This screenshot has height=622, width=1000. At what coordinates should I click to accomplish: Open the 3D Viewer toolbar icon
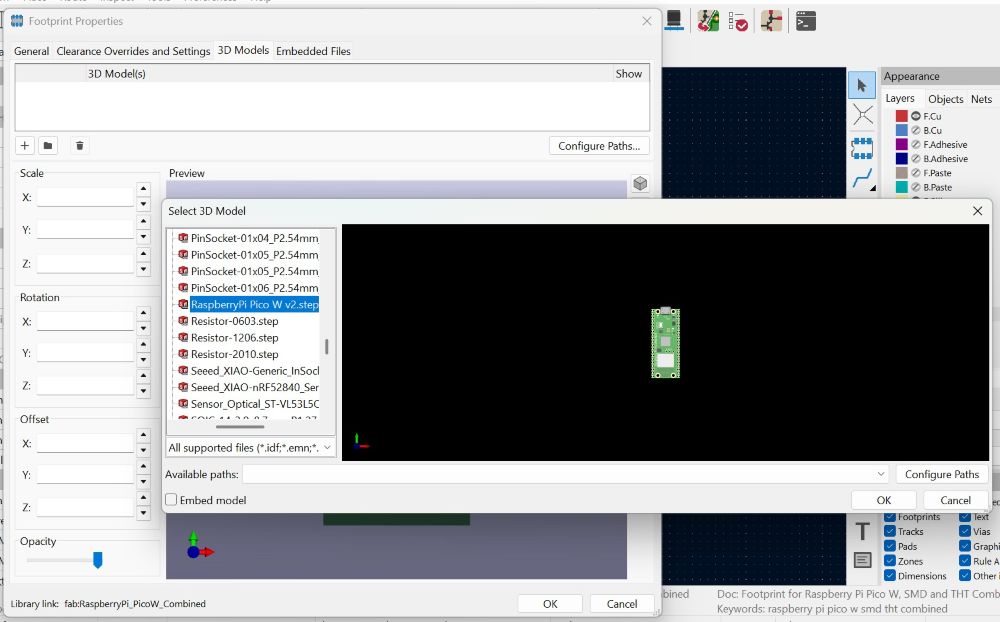[x=674, y=21]
